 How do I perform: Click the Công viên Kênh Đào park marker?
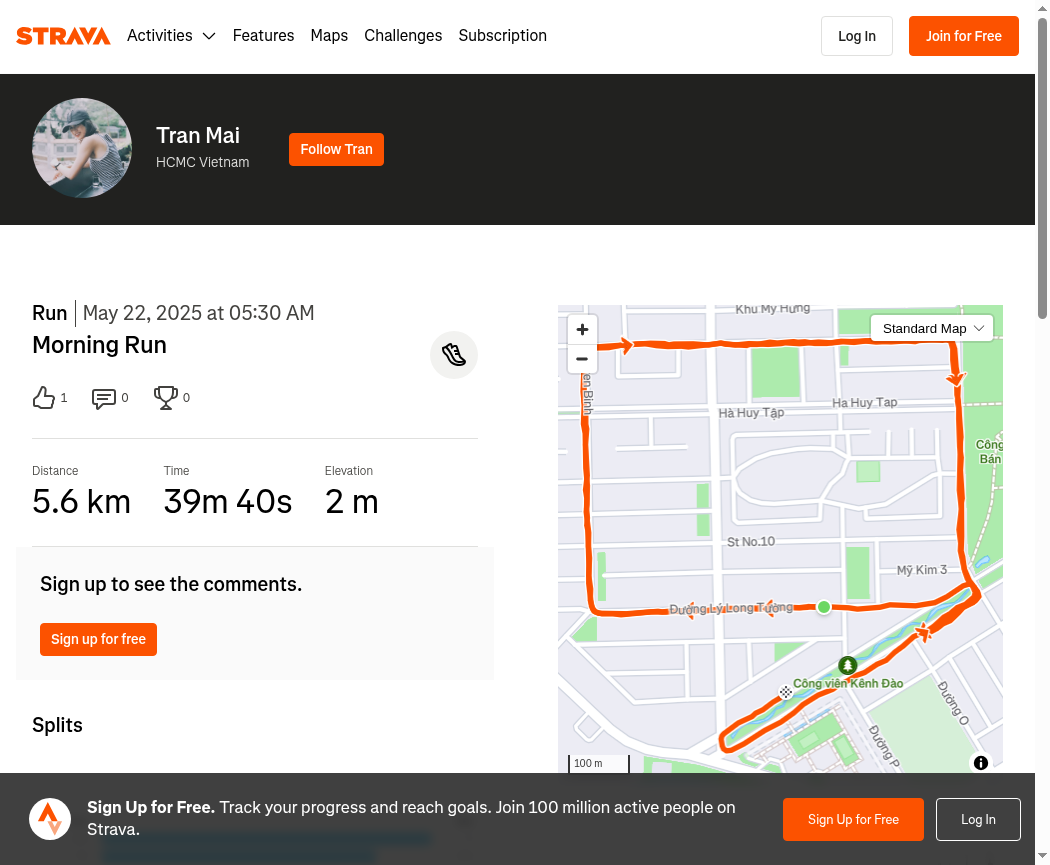[x=848, y=665]
